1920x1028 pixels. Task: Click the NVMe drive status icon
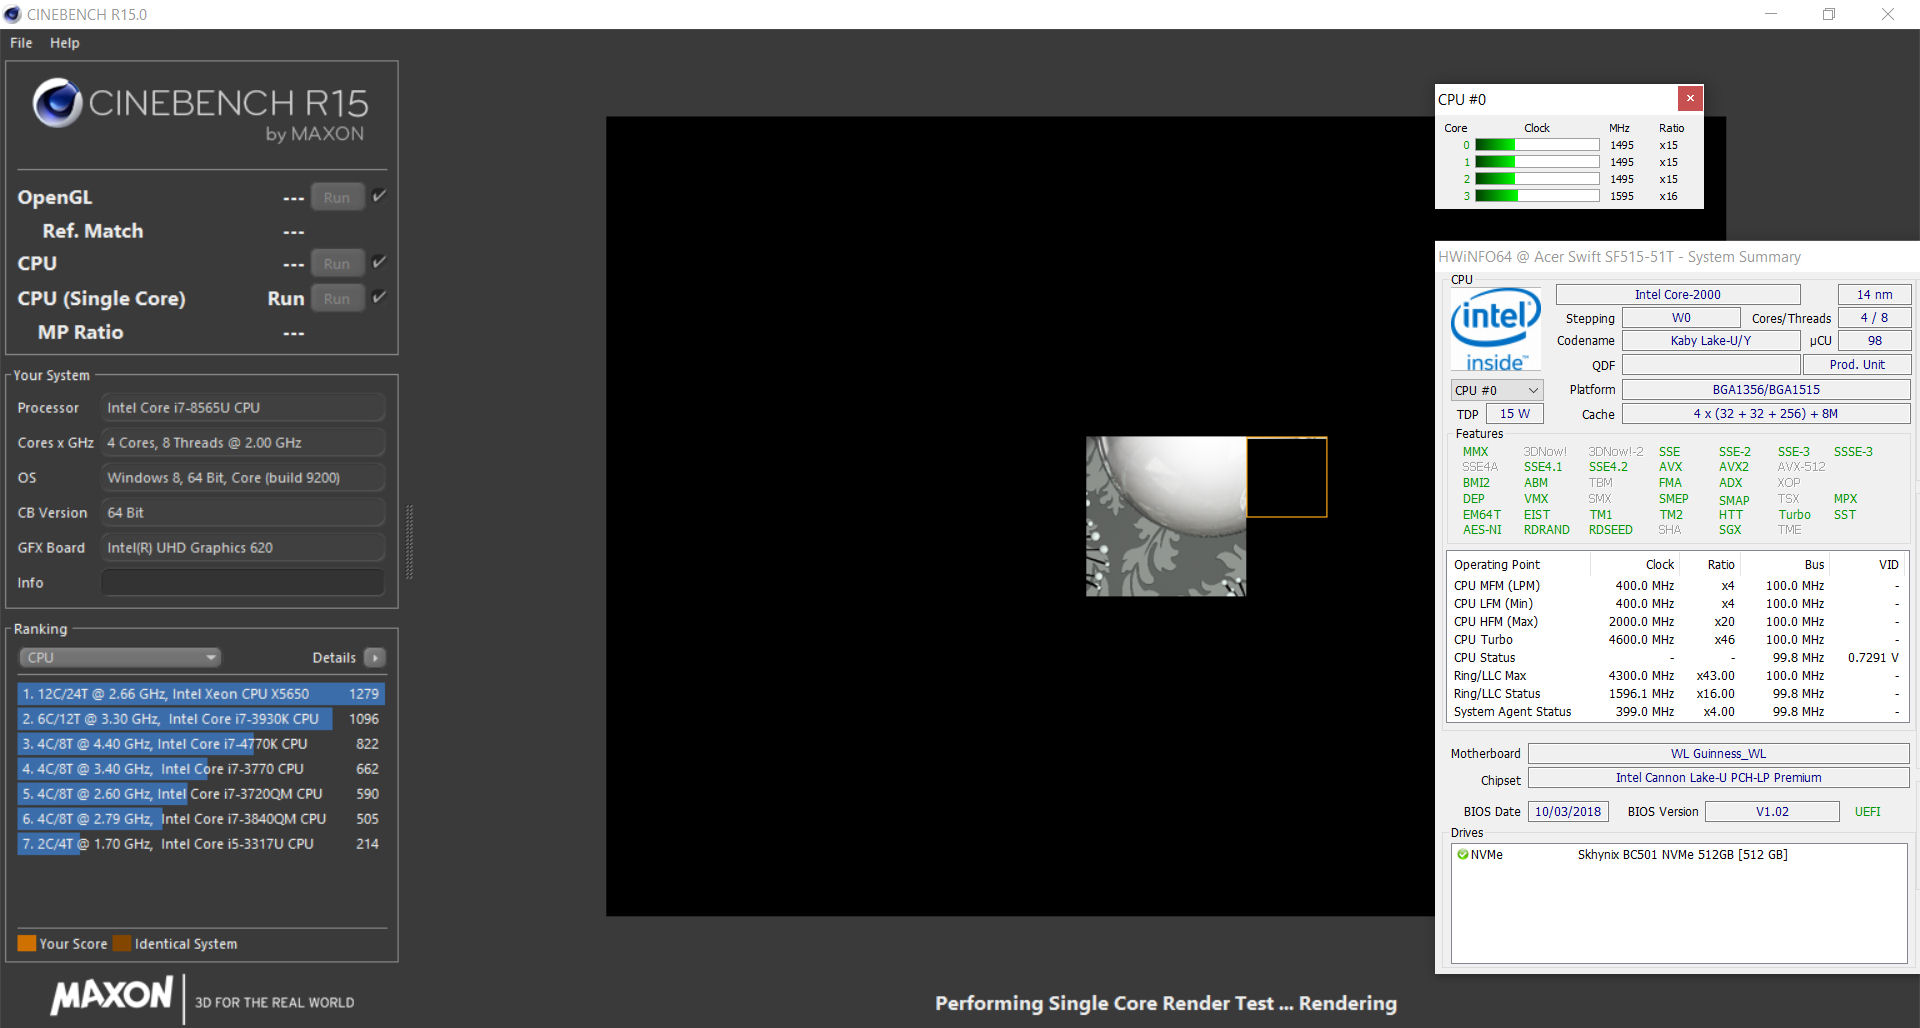1462,854
